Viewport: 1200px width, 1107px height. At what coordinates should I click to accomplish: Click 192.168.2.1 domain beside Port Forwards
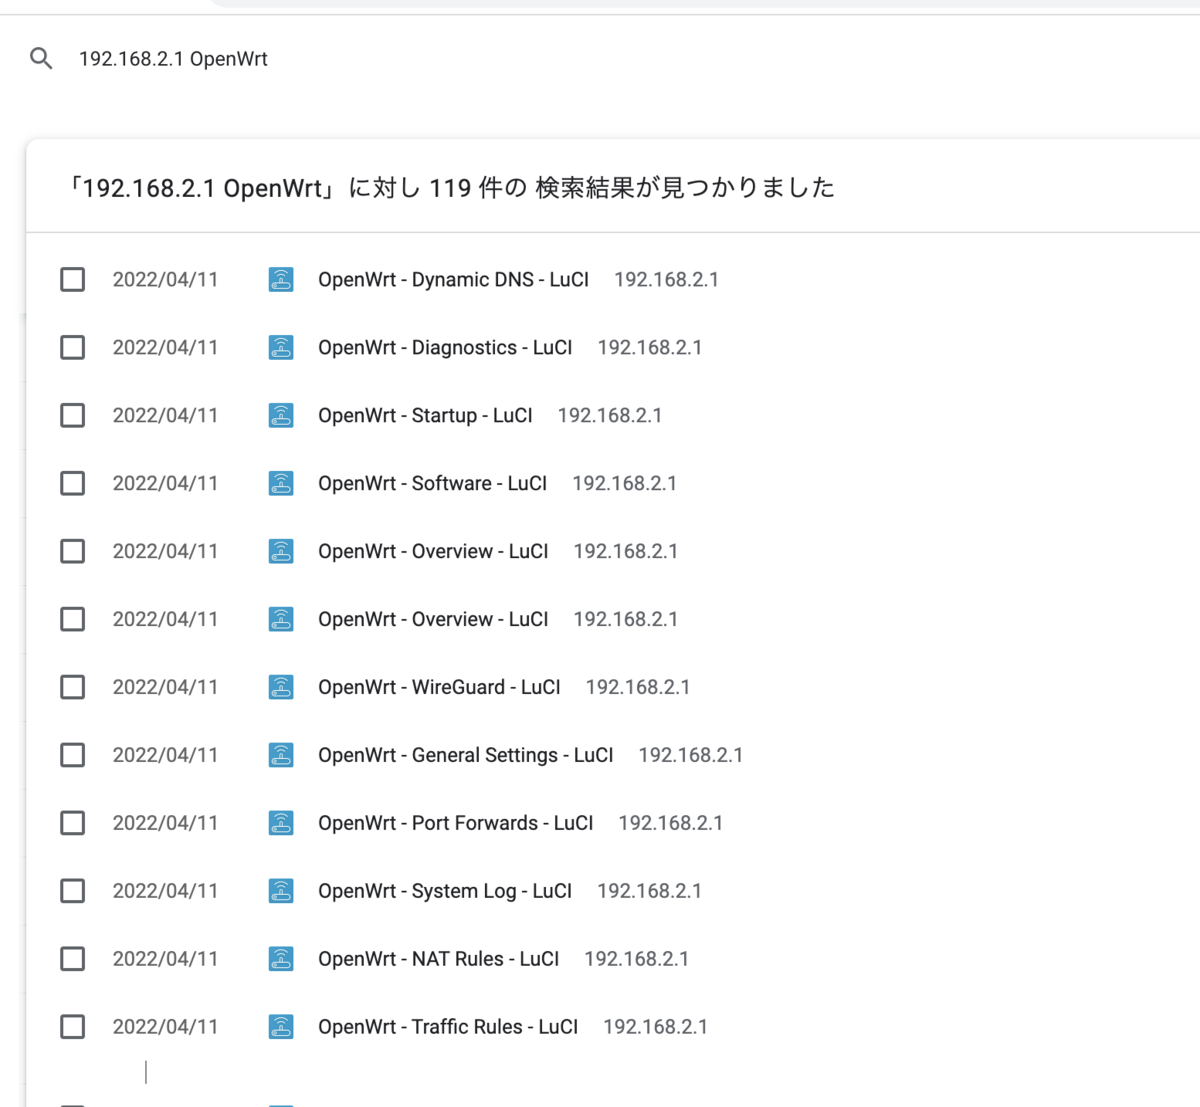(671, 824)
